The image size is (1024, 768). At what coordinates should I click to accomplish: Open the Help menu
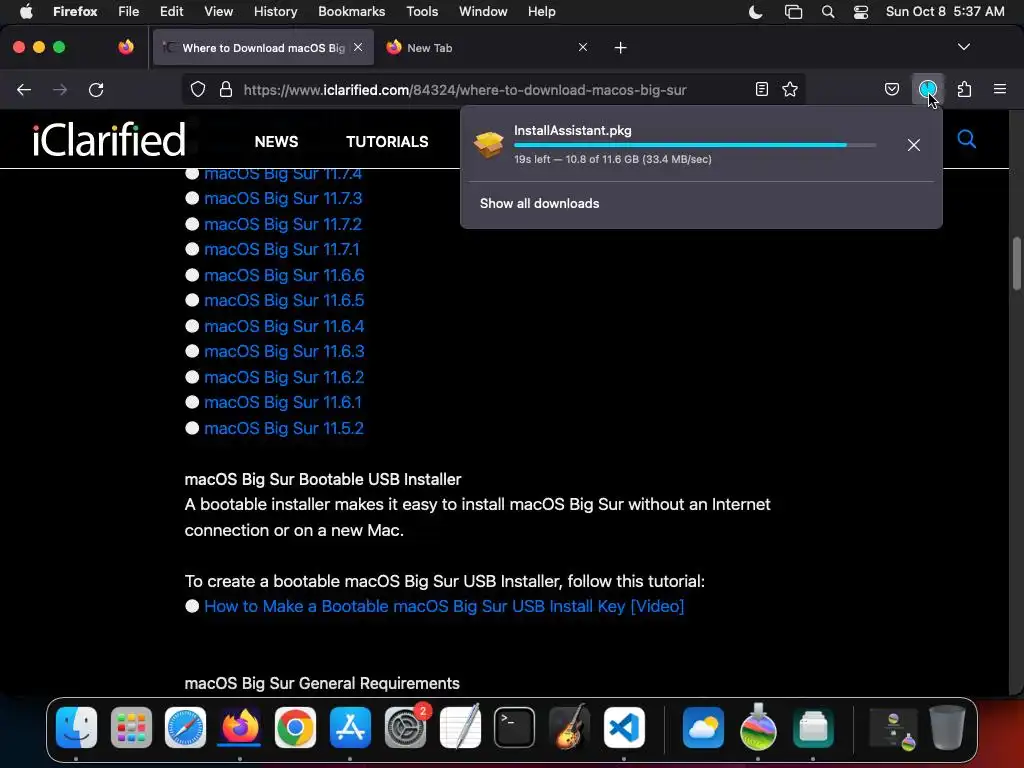[541, 12]
